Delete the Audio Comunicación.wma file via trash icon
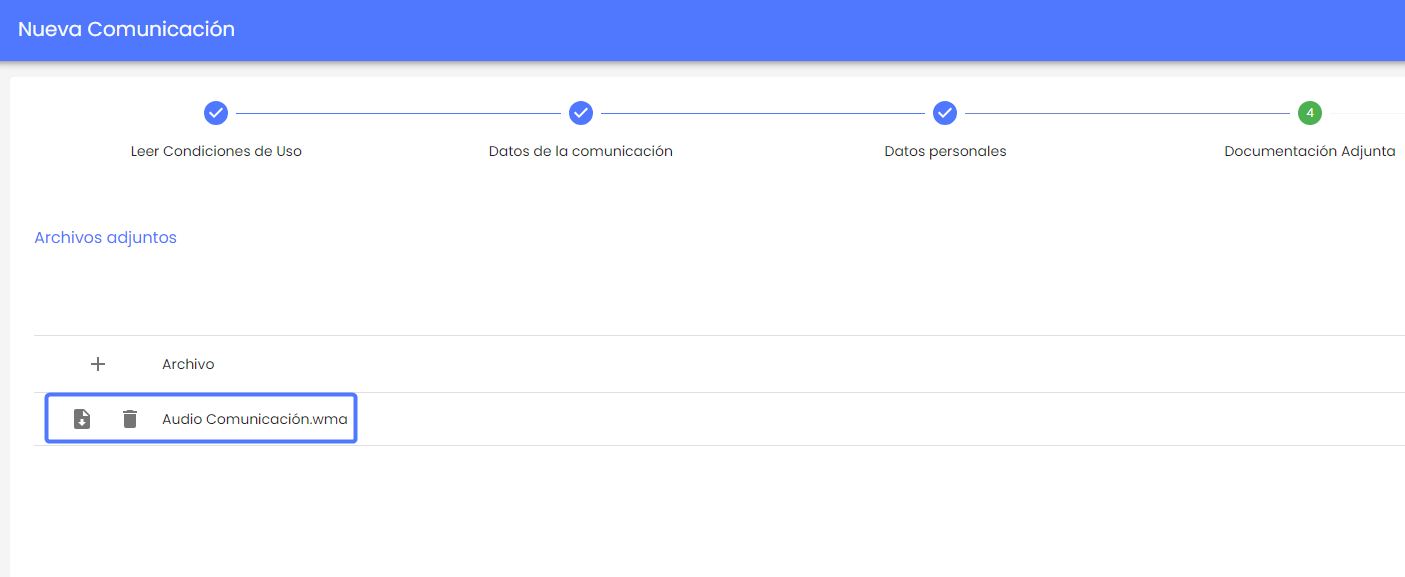Viewport: 1405px width, 577px height. click(x=130, y=419)
